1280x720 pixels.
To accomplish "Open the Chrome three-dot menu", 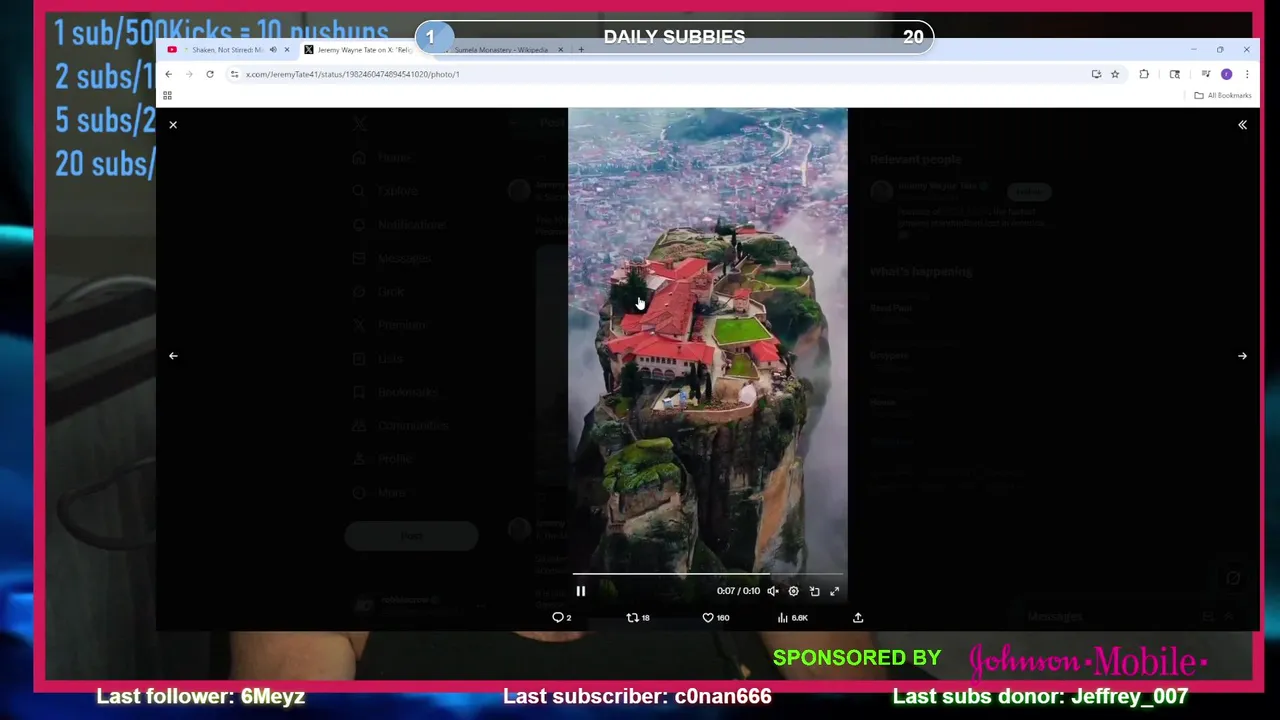I will [1246, 74].
